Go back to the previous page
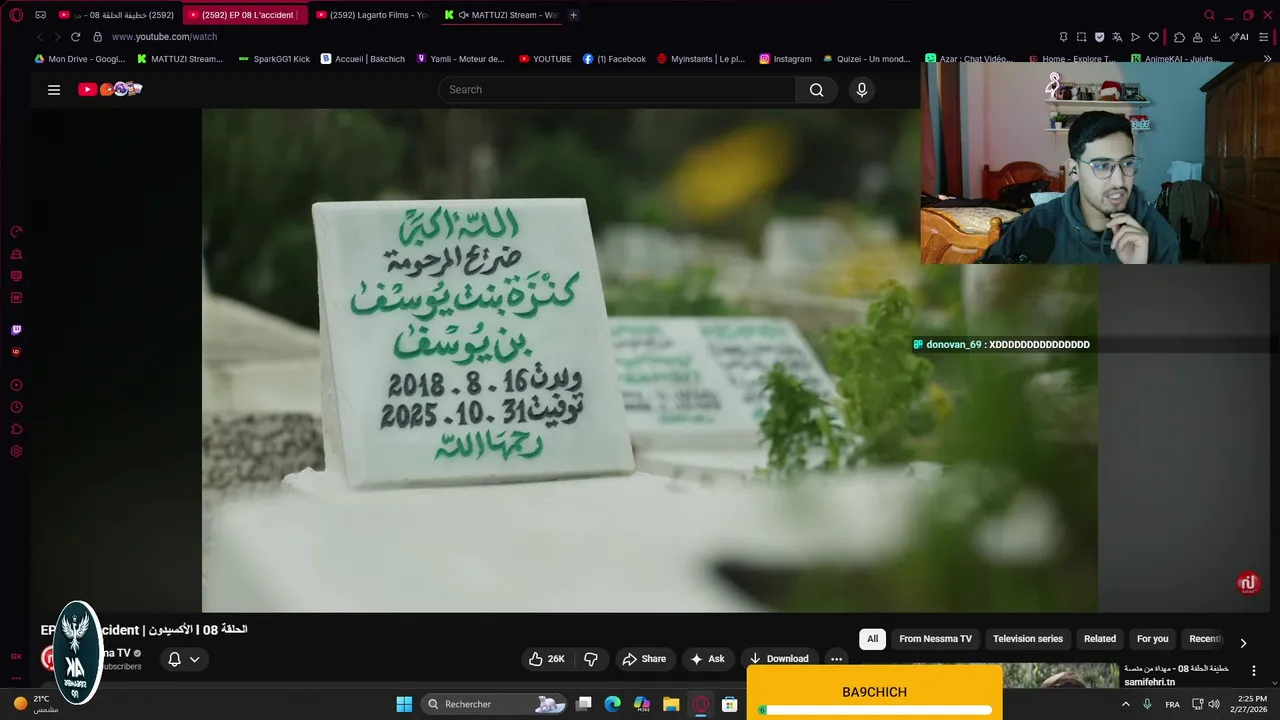 40,37
